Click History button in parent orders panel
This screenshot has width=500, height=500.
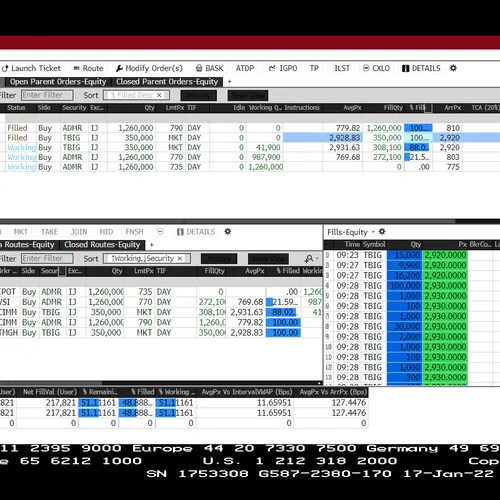(x=199, y=96)
